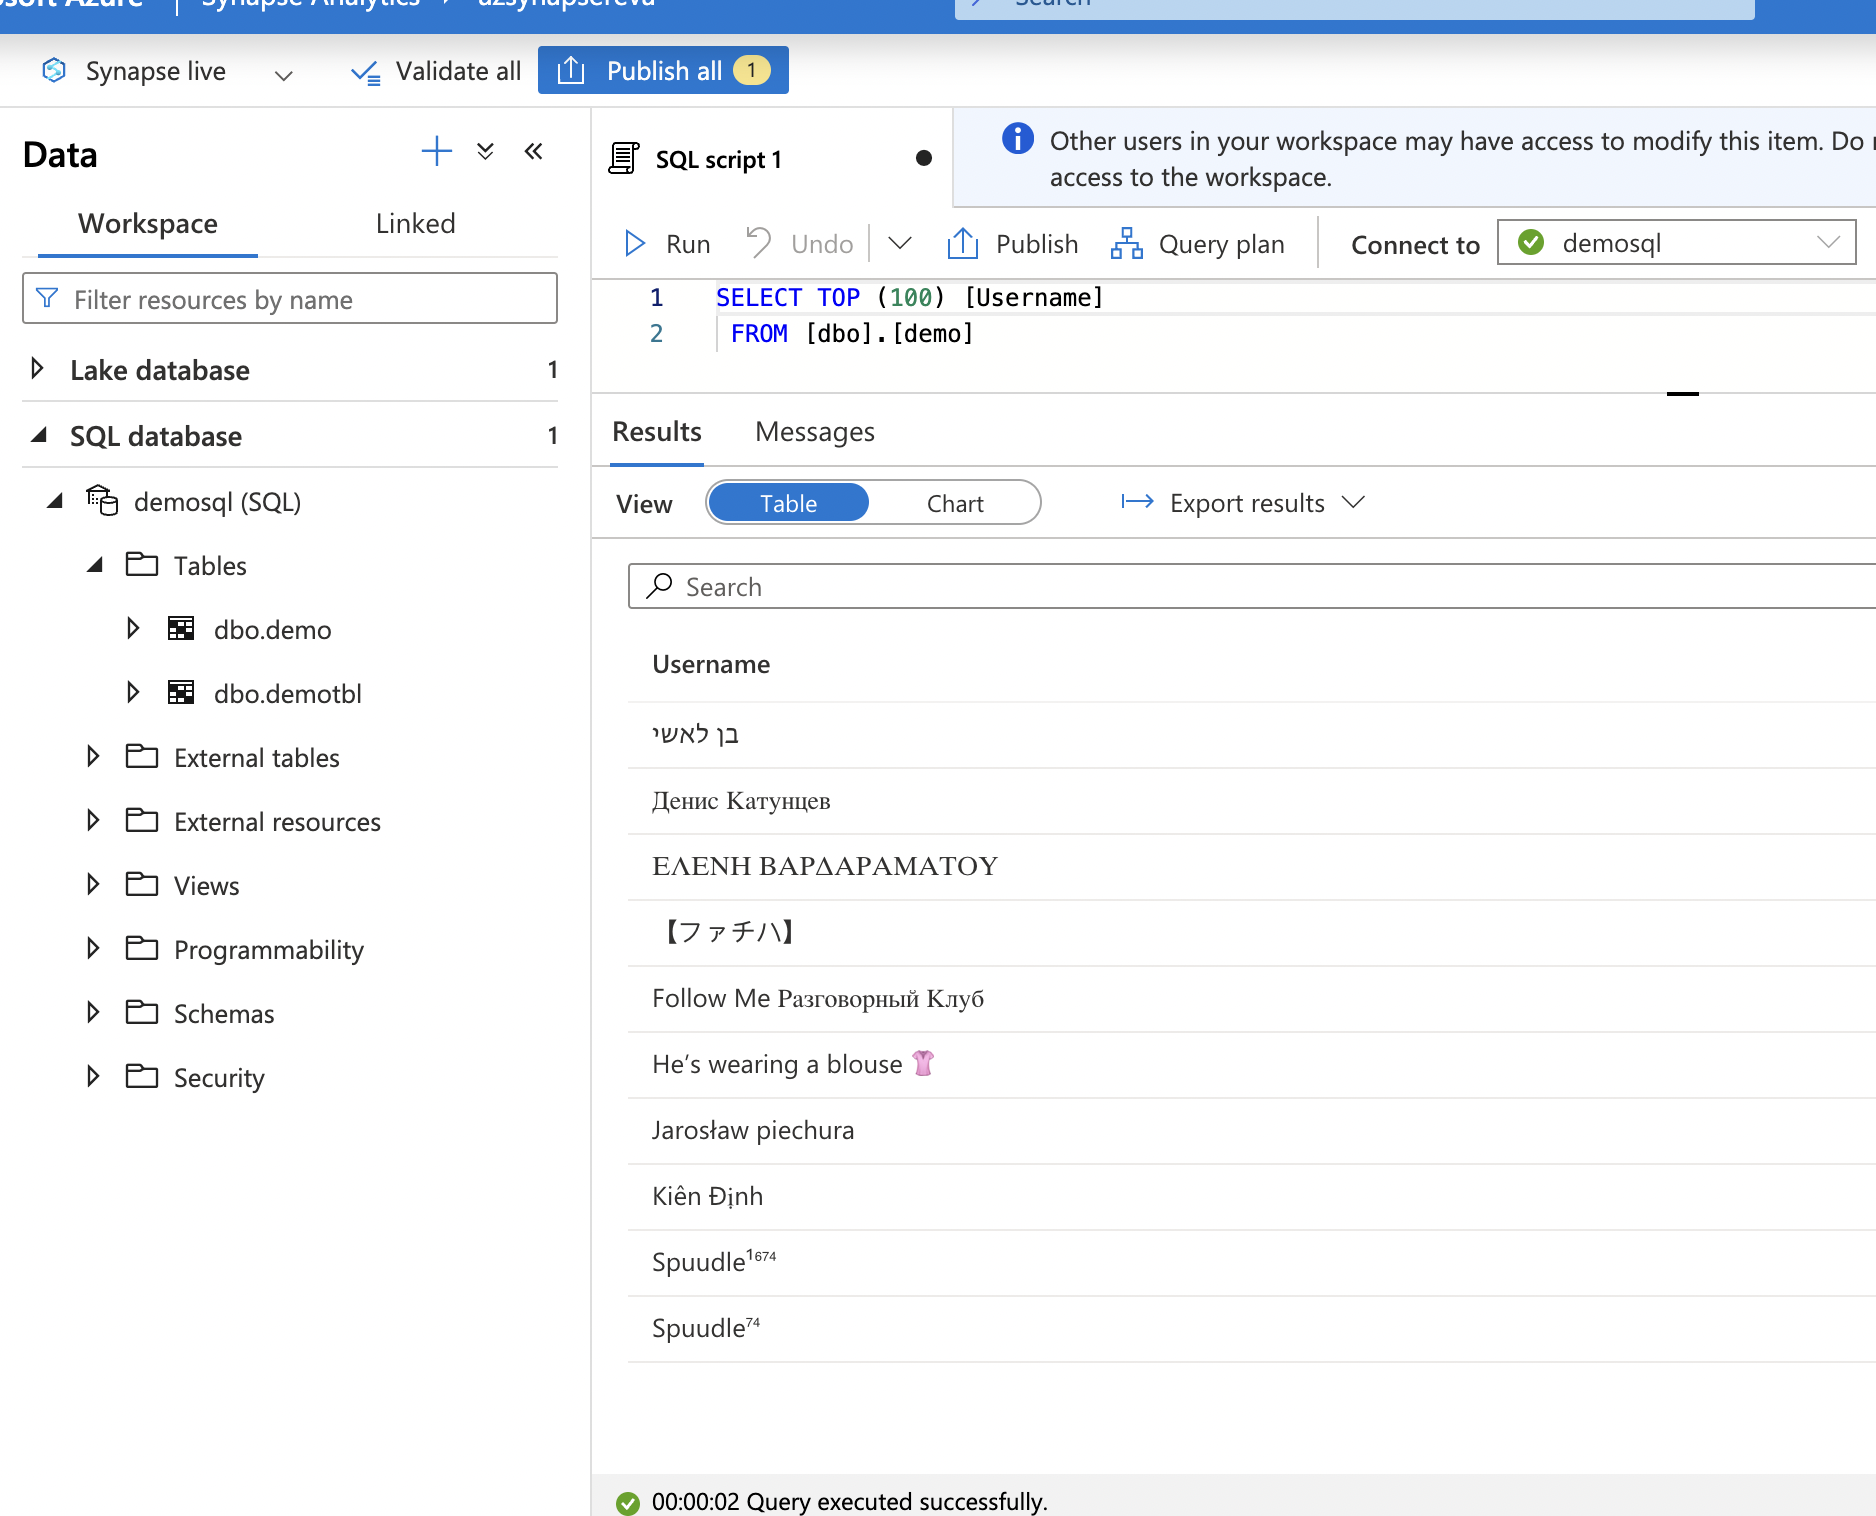Screen dimensions: 1876x1516
Task: Open the Synapse live branch dropdown
Action: coord(283,74)
